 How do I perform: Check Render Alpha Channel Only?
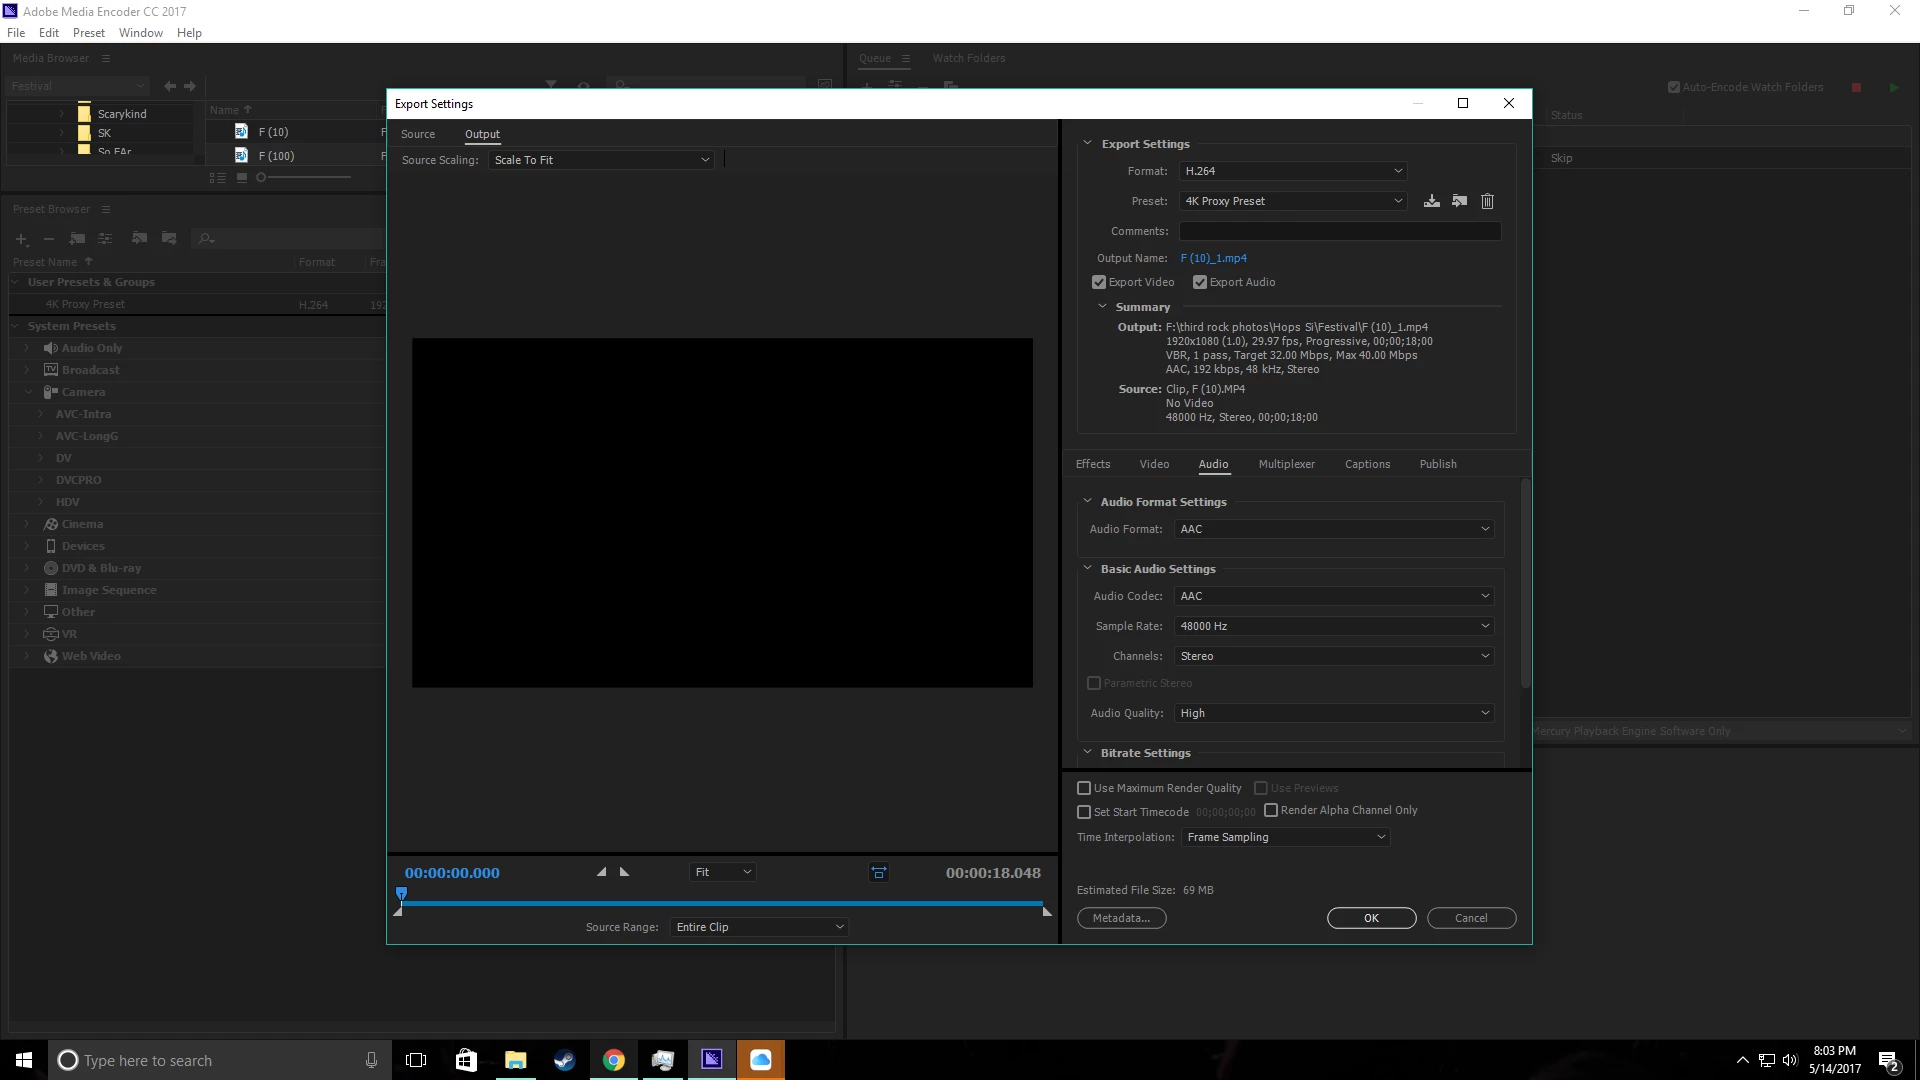[1271, 810]
